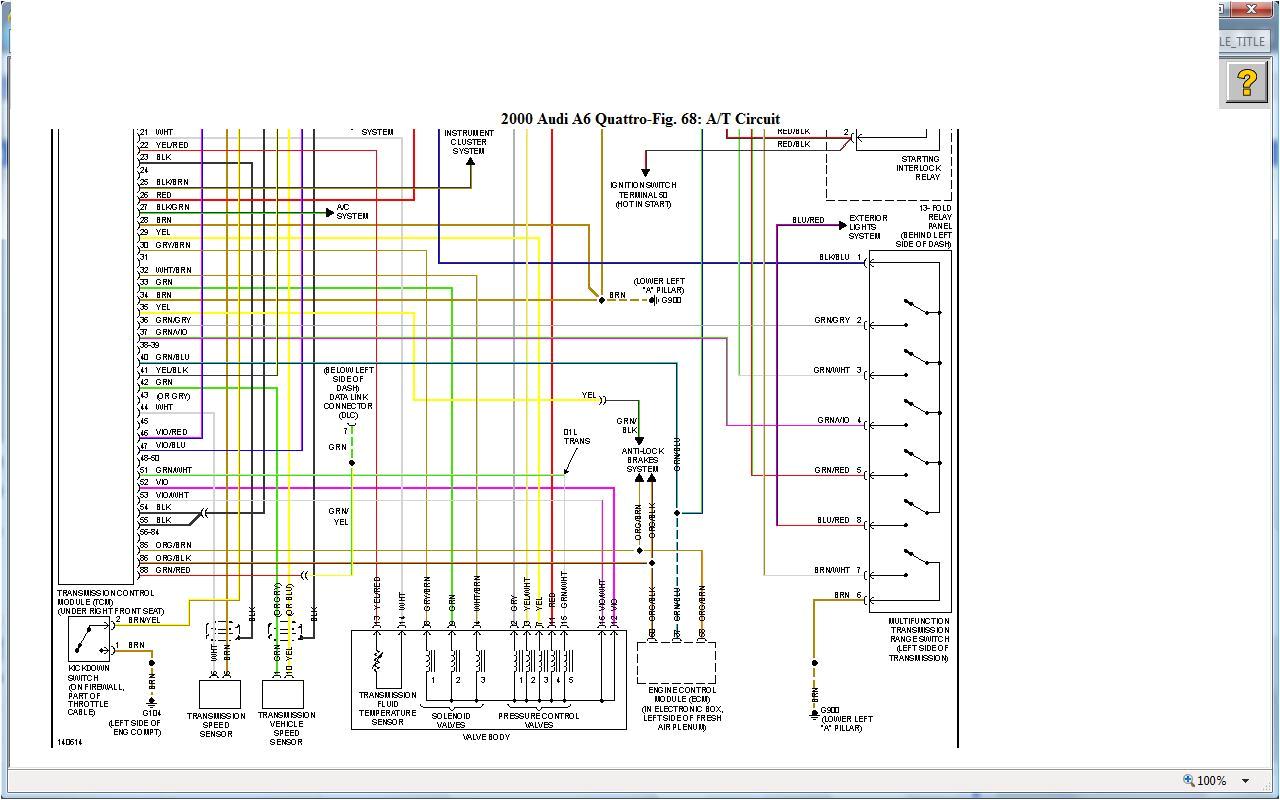1280x800 pixels.
Task: Click the zoom magnifier icon in status bar
Action: pyautogui.click(x=1188, y=780)
